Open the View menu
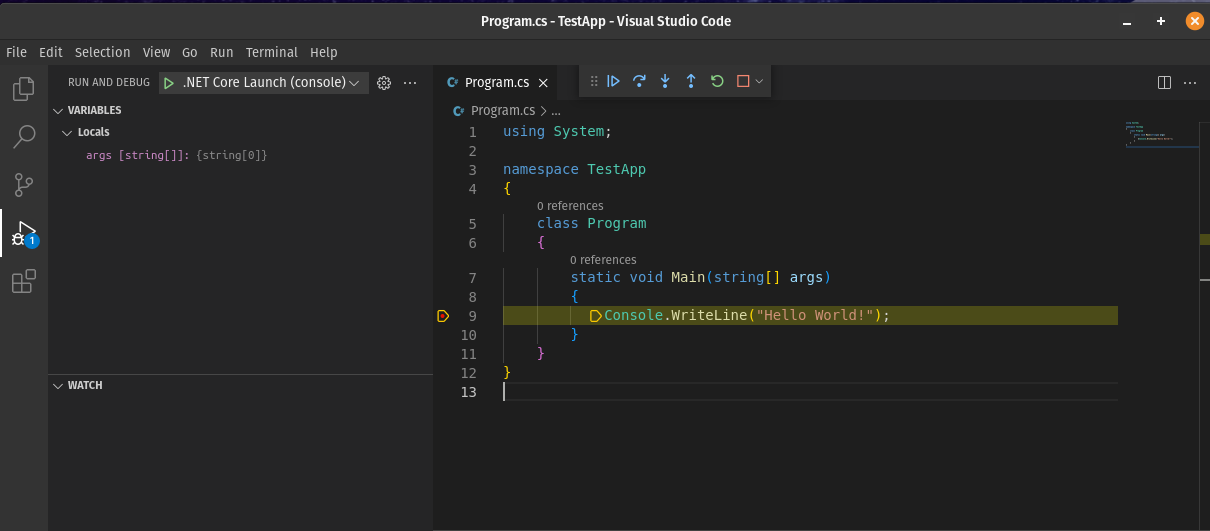Image resolution: width=1210 pixels, height=531 pixels. 157,52
